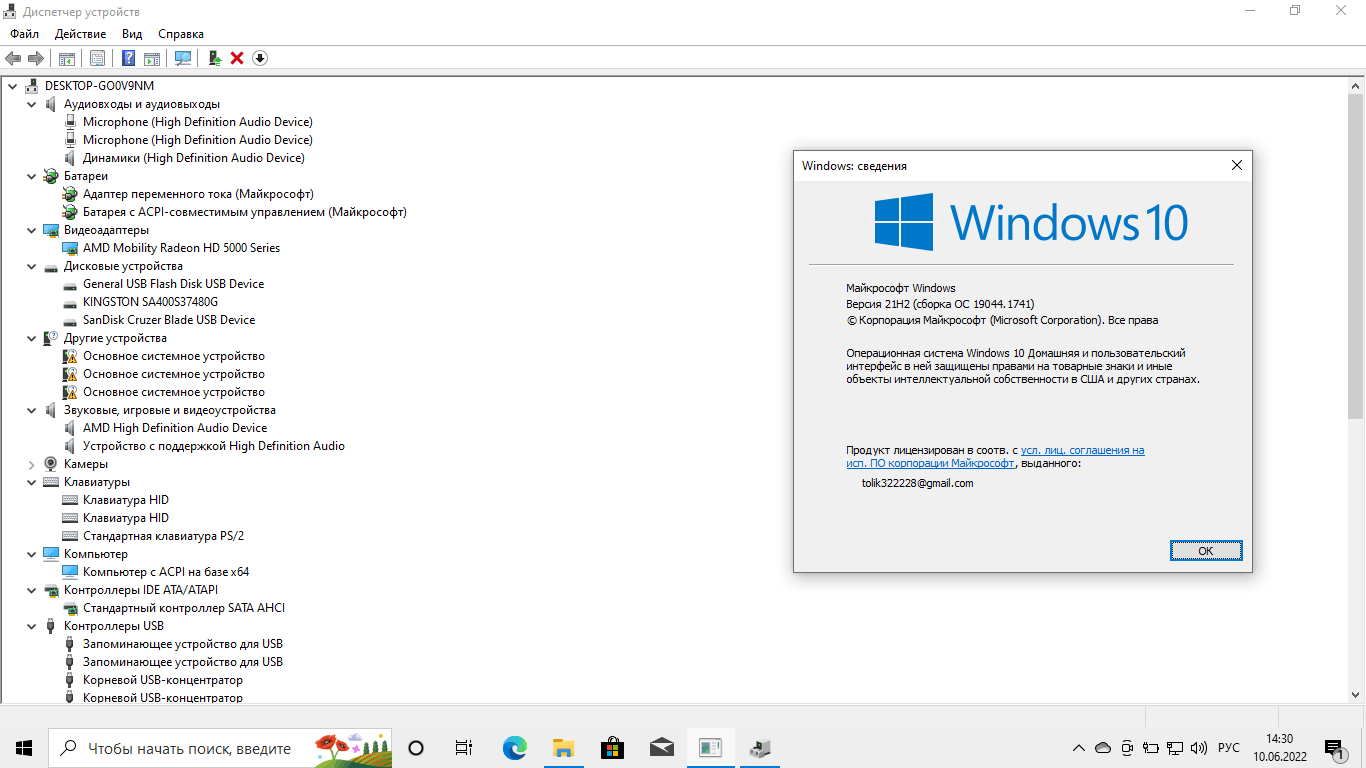Open Help via the blue question-mark icon
The height and width of the screenshot is (768, 1366).
pyautogui.click(x=129, y=58)
